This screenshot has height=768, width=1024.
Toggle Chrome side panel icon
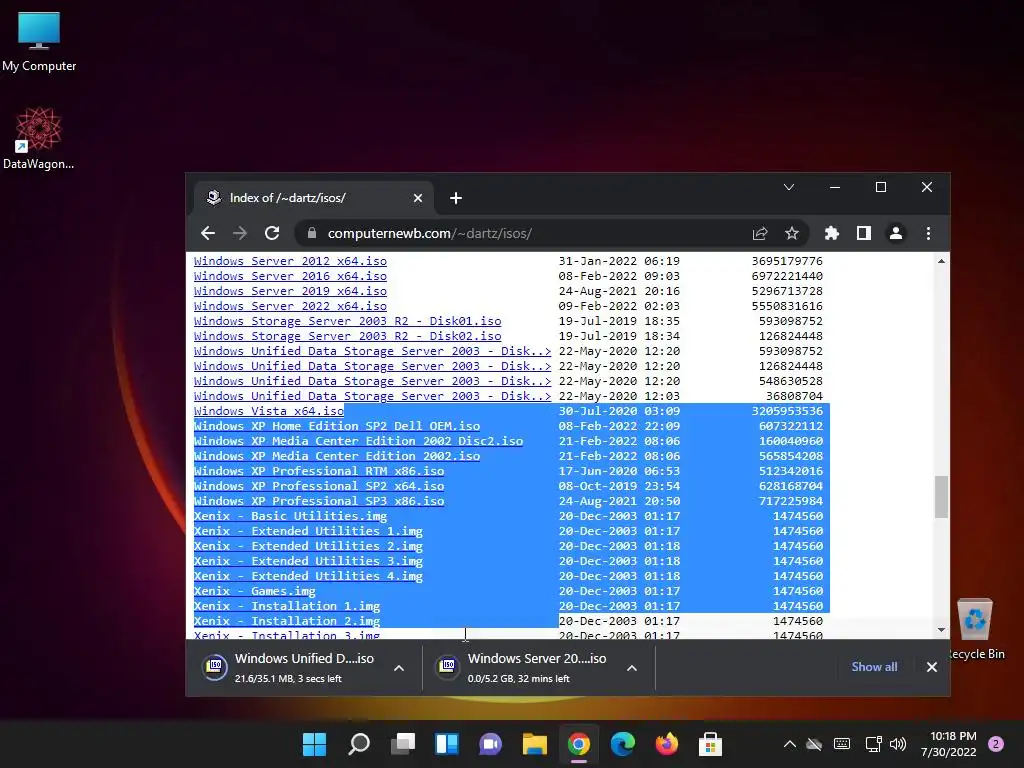(864, 233)
